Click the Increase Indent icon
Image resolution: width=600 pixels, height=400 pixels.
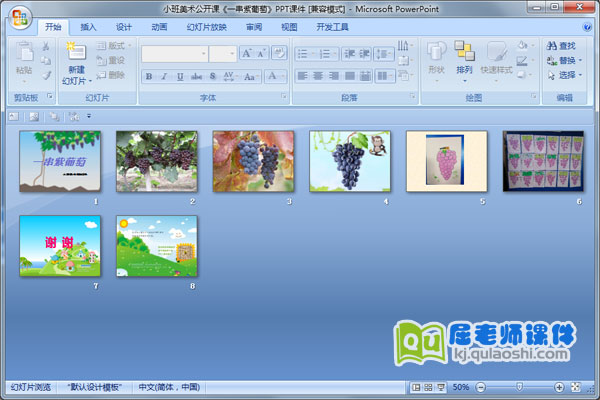[364, 54]
